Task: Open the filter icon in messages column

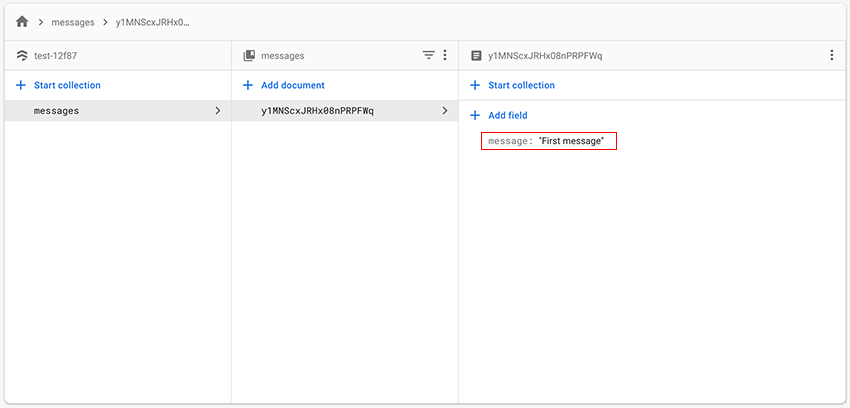Action: click(x=428, y=56)
